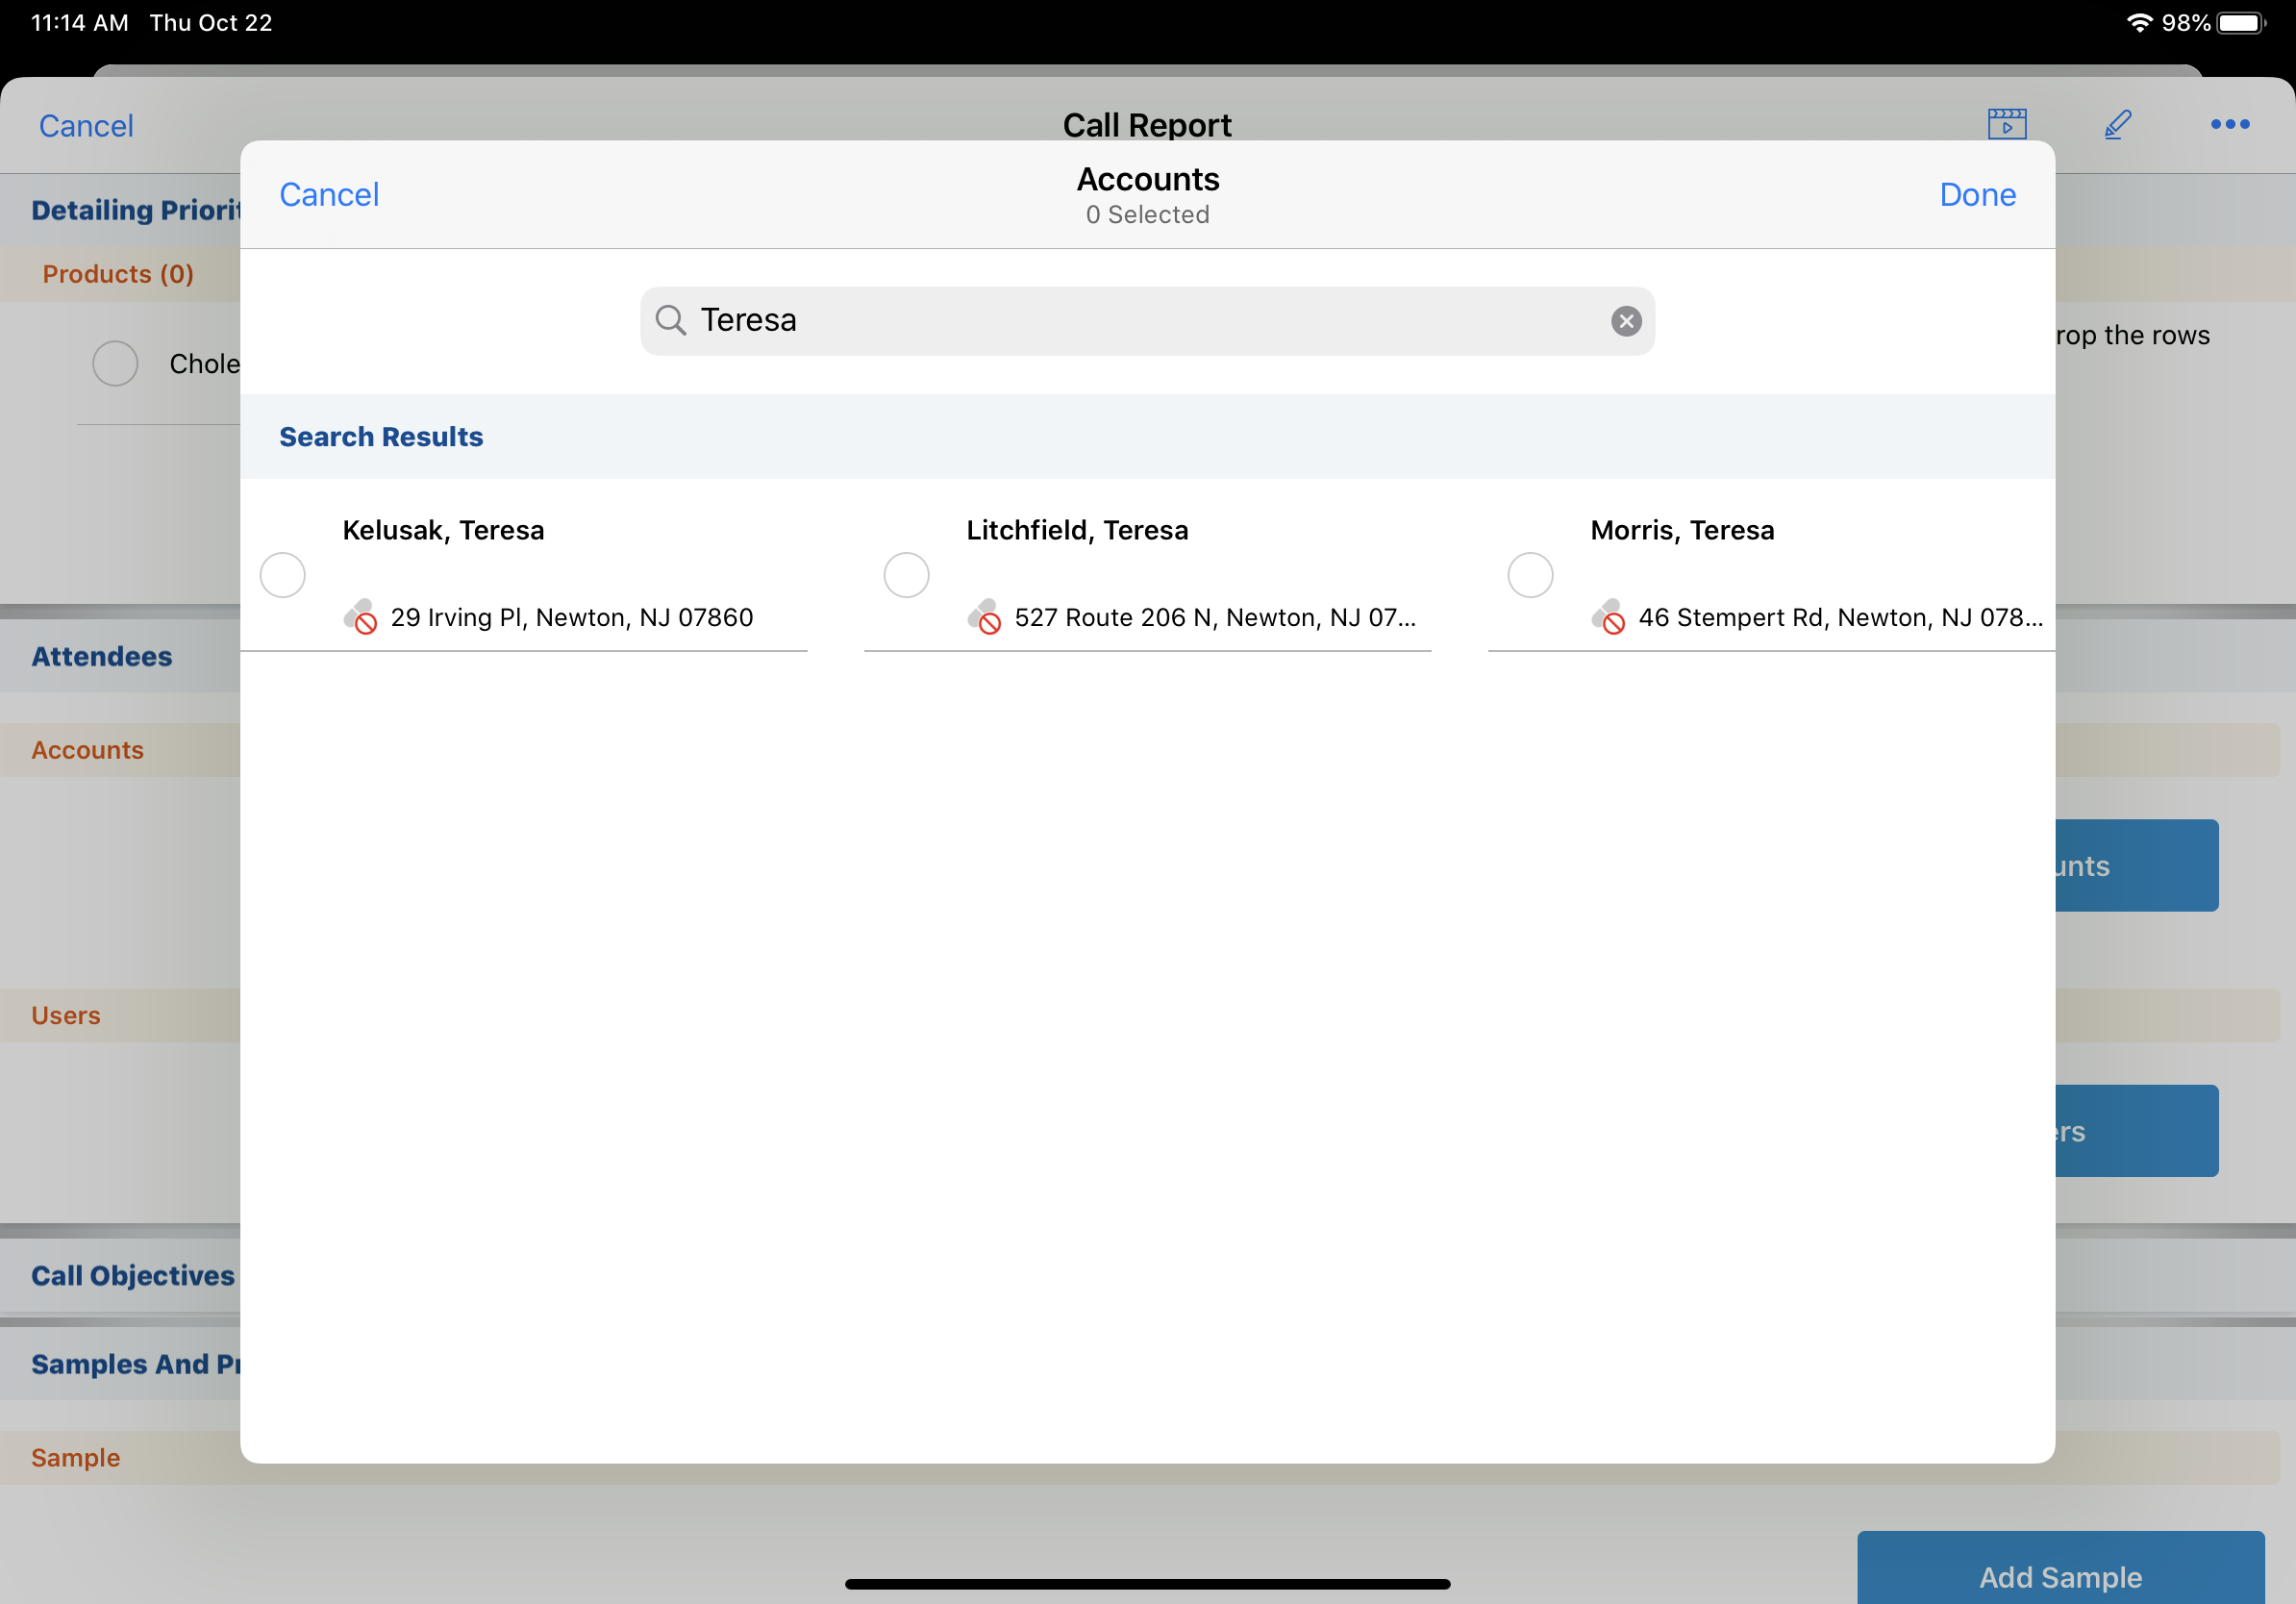Select the Kelusak, Teresa radio button
The height and width of the screenshot is (1604, 2296).
283,575
